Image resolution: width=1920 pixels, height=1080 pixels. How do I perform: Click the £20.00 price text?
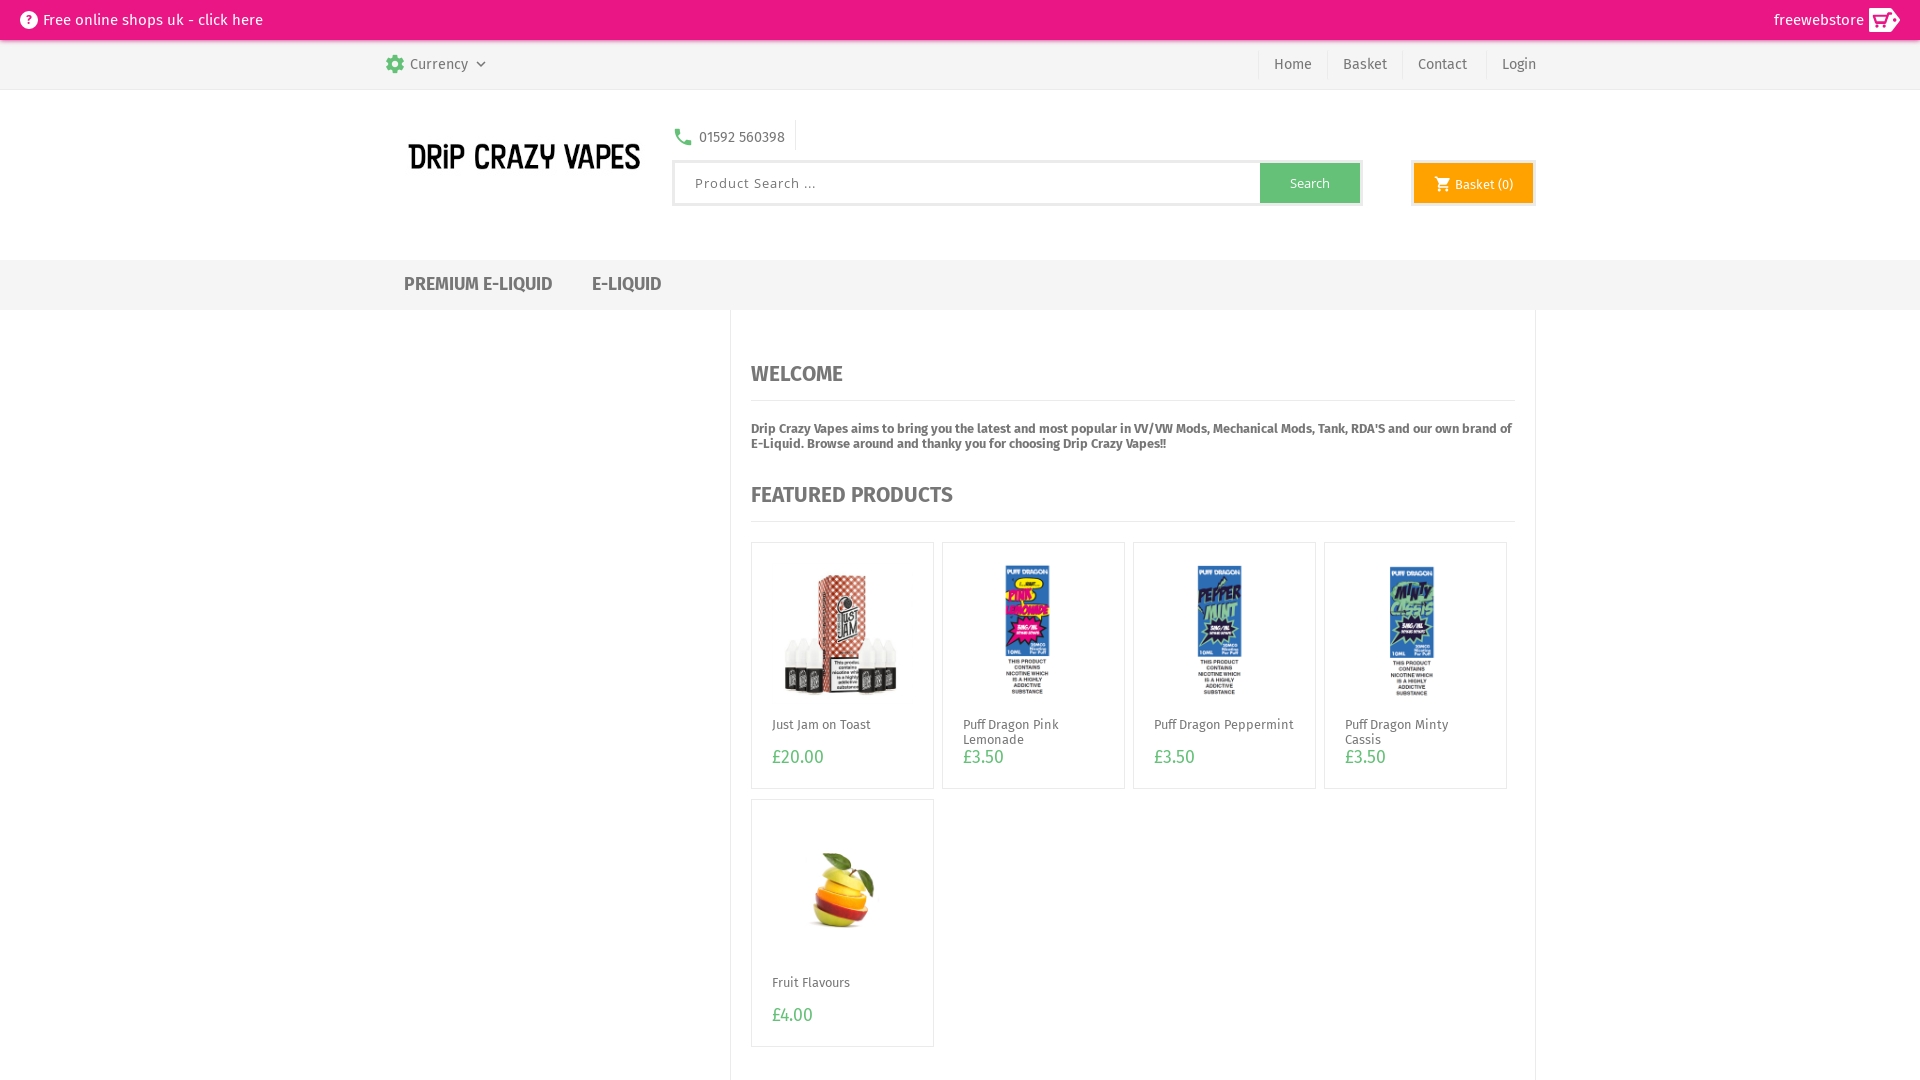pyautogui.click(x=798, y=757)
